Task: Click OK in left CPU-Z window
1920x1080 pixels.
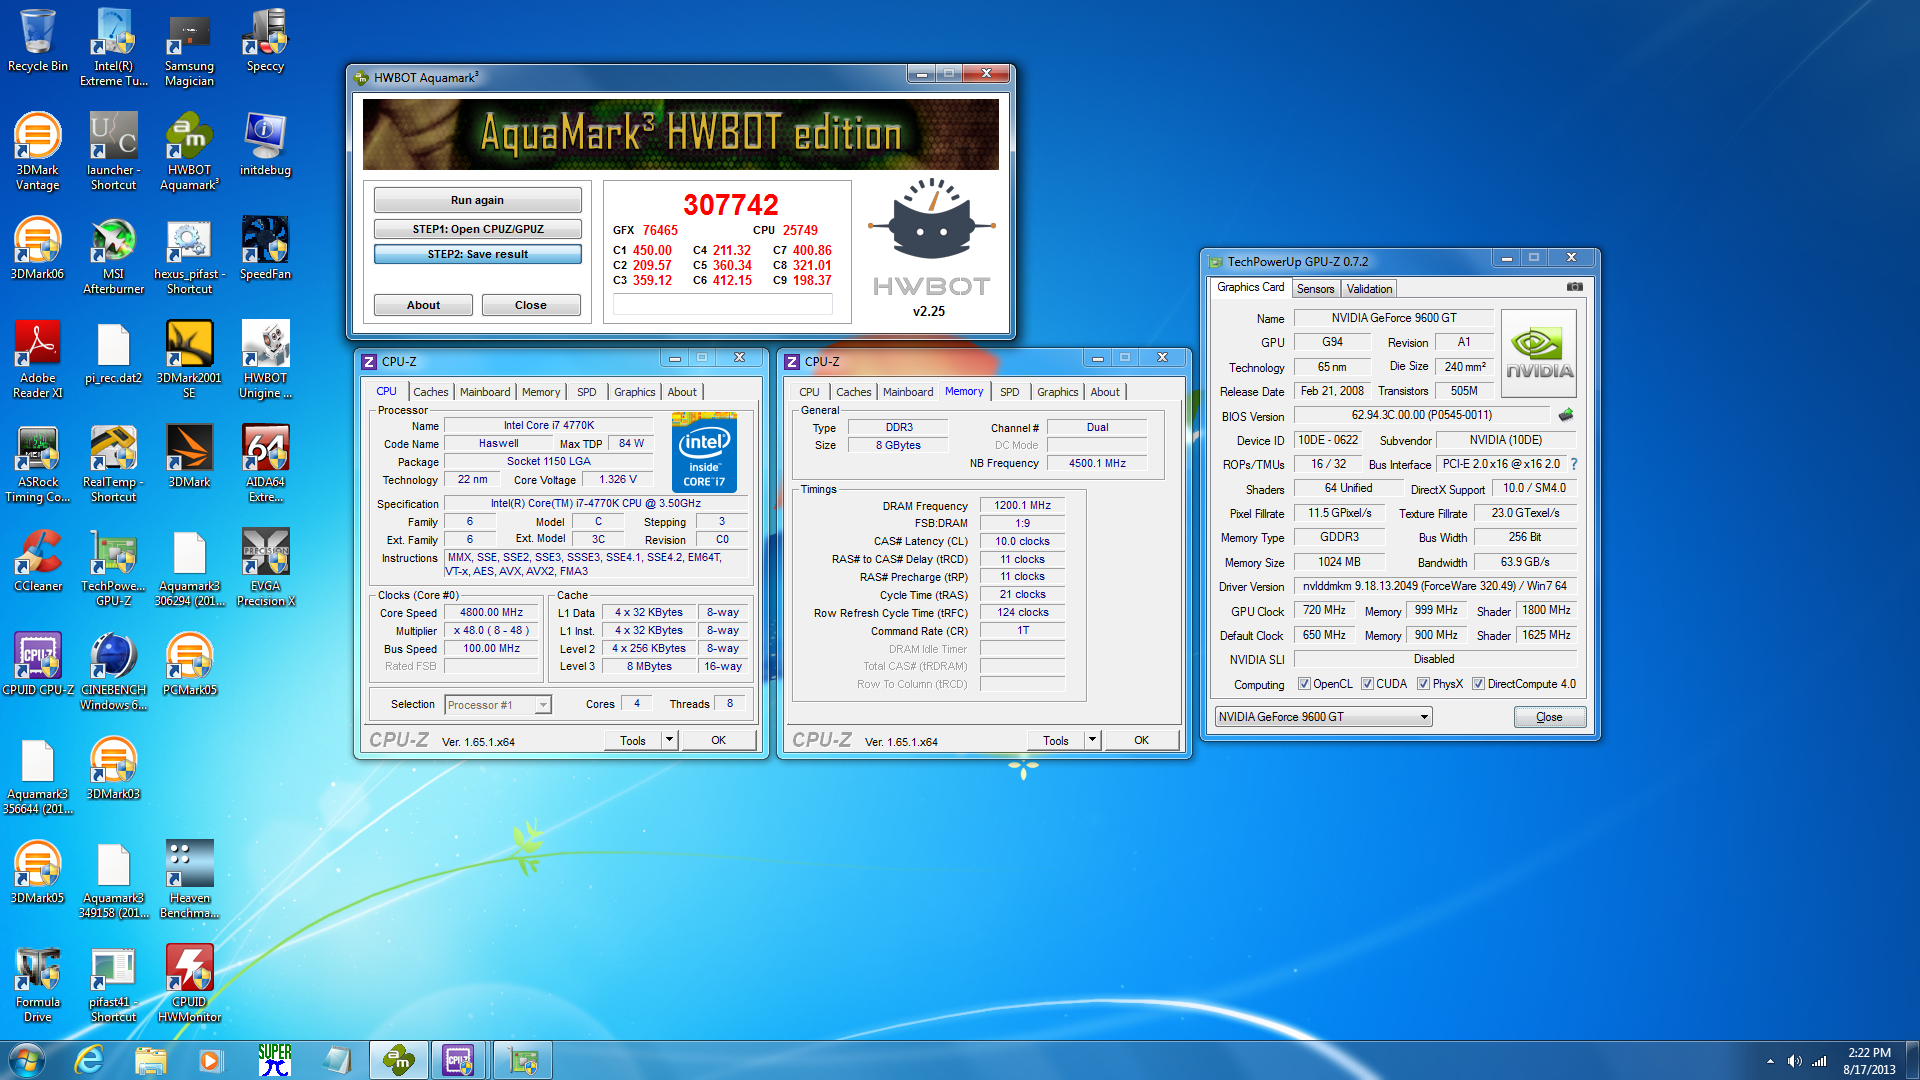Action: pyautogui.click(x=718, y=741)
